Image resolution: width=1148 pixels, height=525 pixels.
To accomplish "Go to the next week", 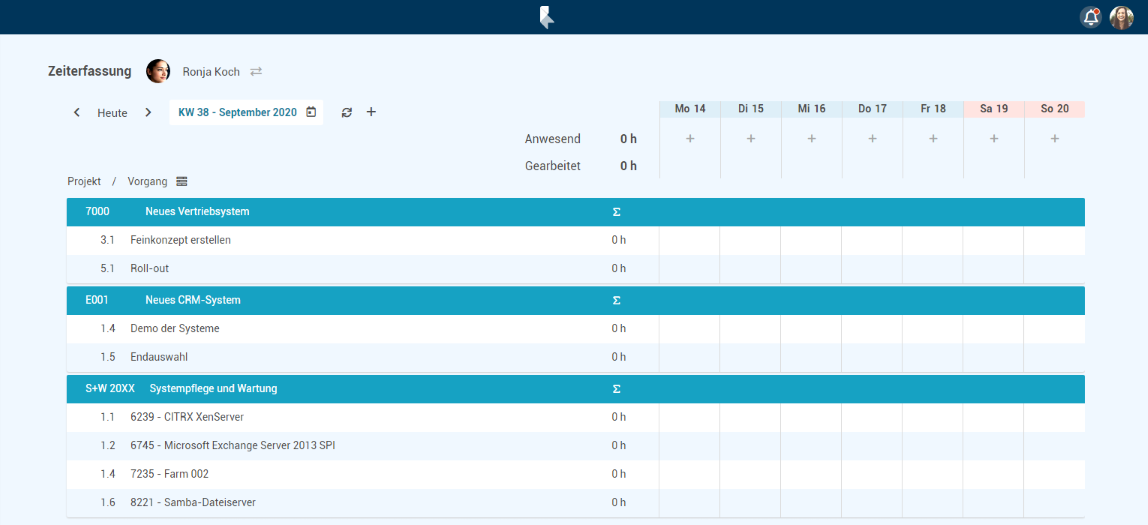I will click(x=148, y=113).
